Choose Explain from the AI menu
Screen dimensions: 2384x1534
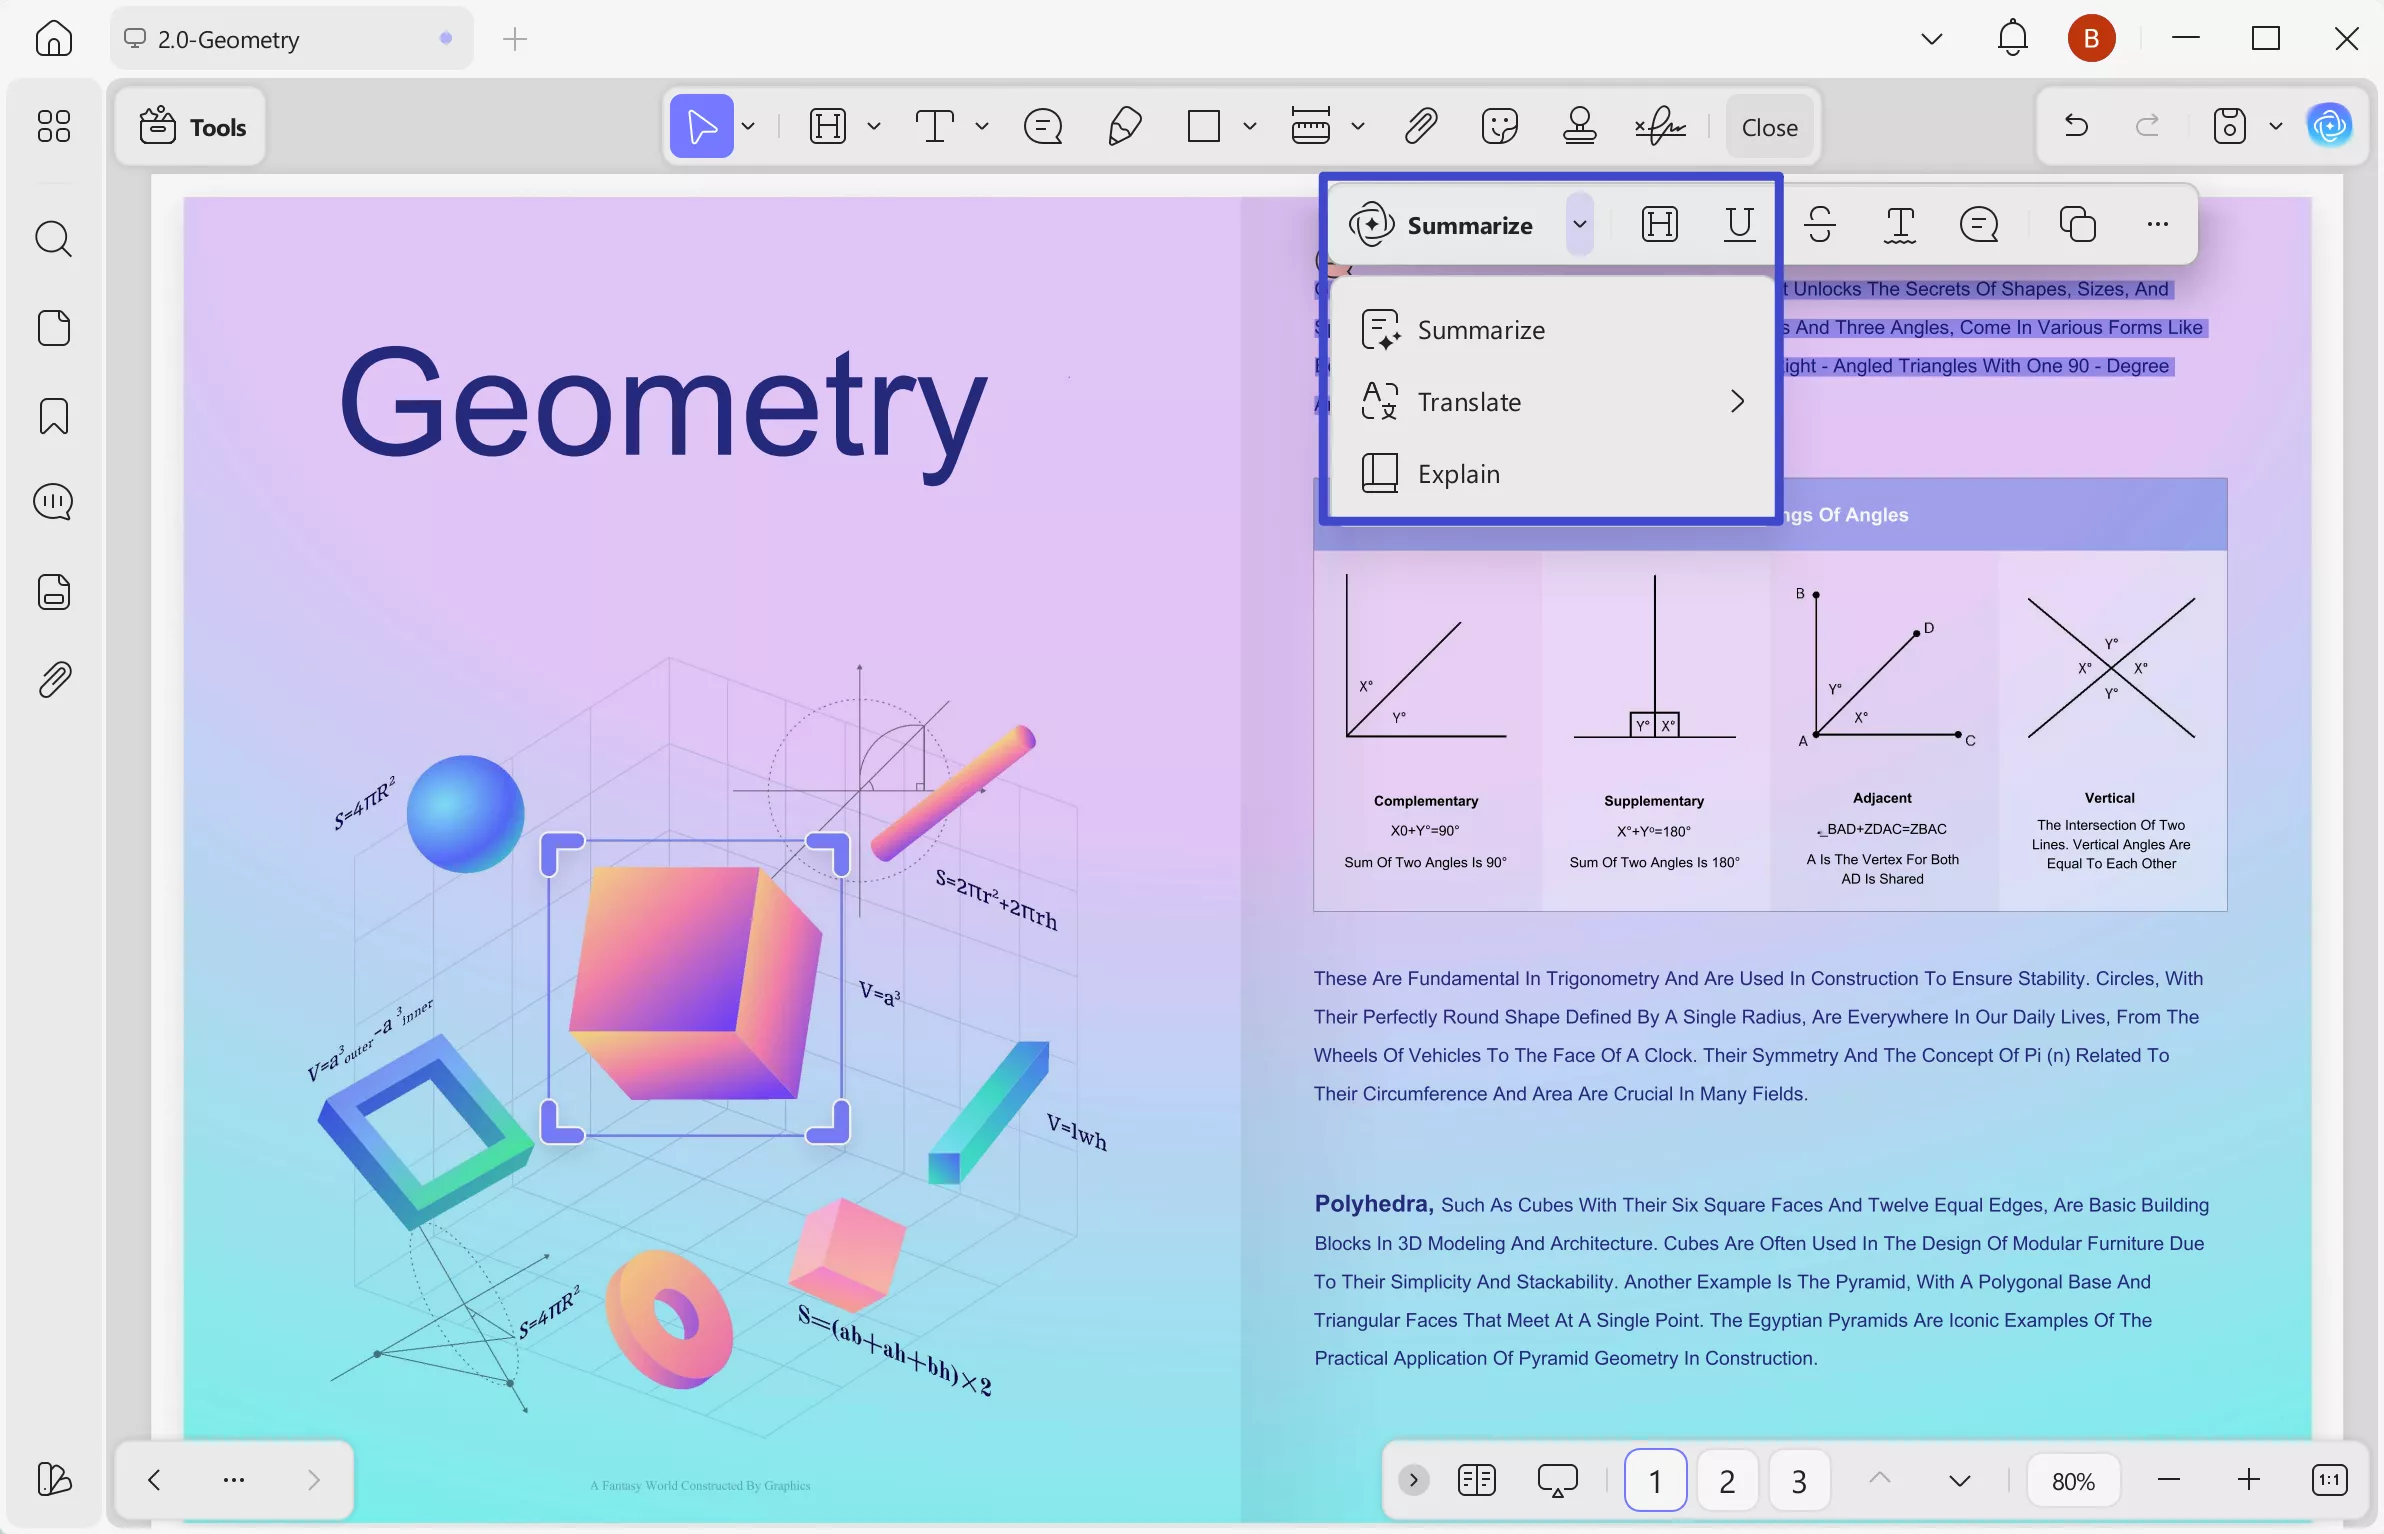point(1459,472)
